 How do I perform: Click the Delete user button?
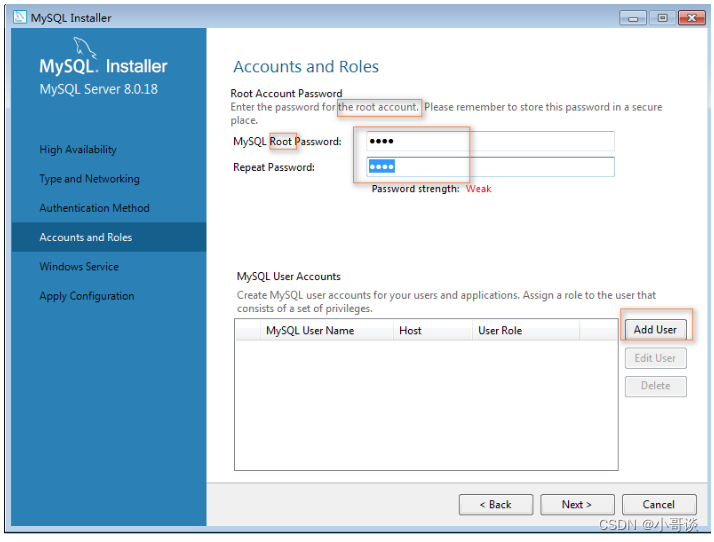(x=655, y=386)
